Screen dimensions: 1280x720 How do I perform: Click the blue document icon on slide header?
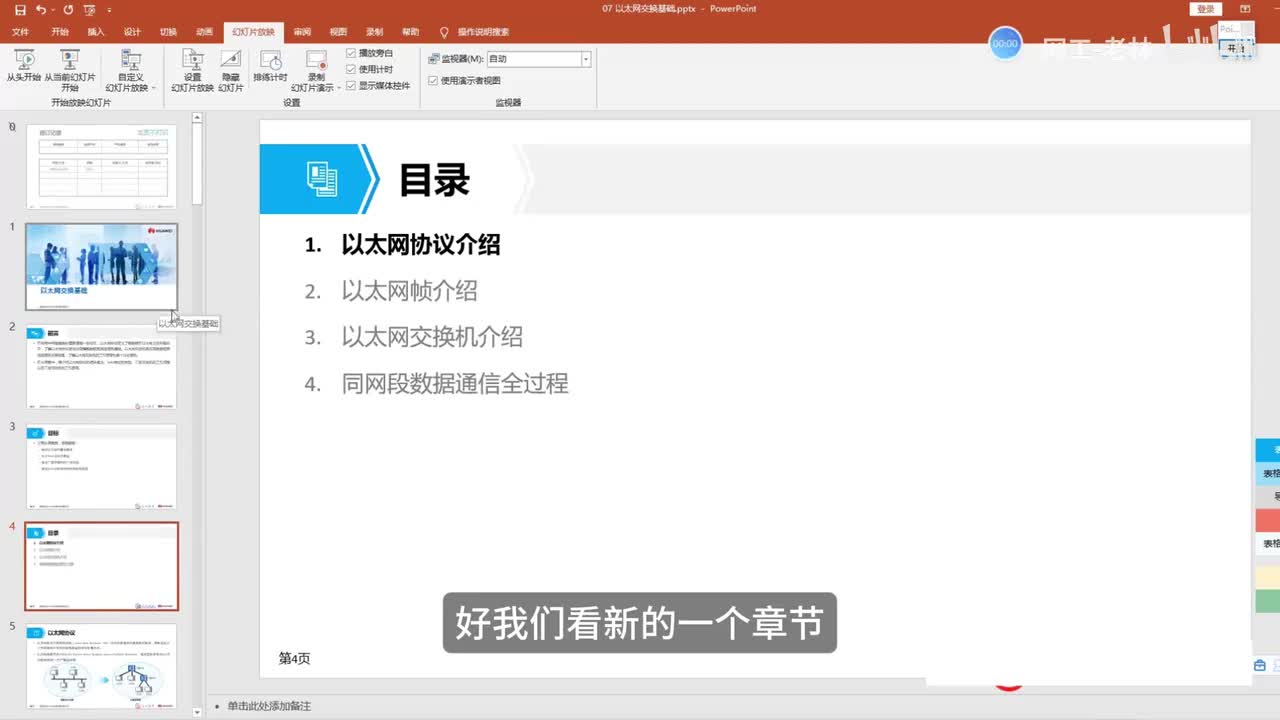click(x=322, y=179)
